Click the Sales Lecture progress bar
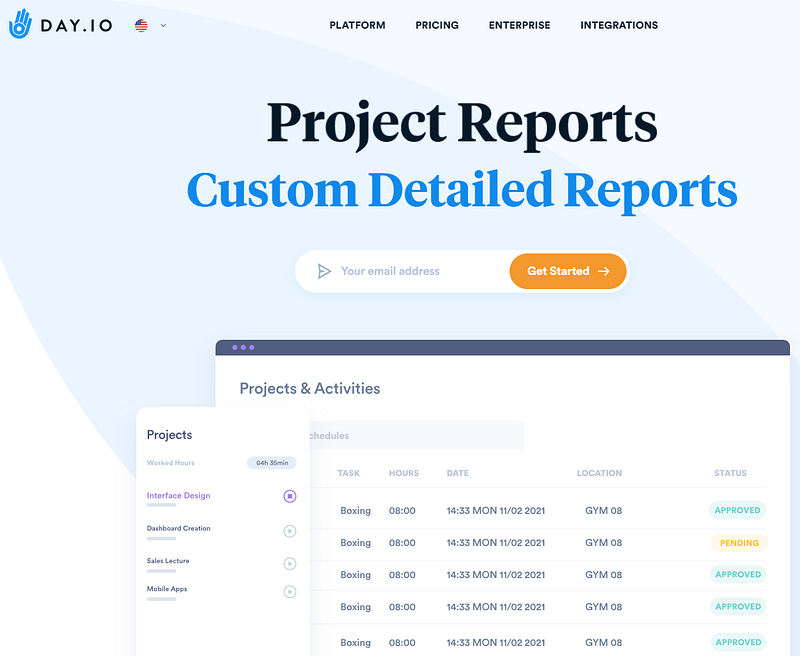This screenshot has height=656, width=800. [x=161, y=571]
